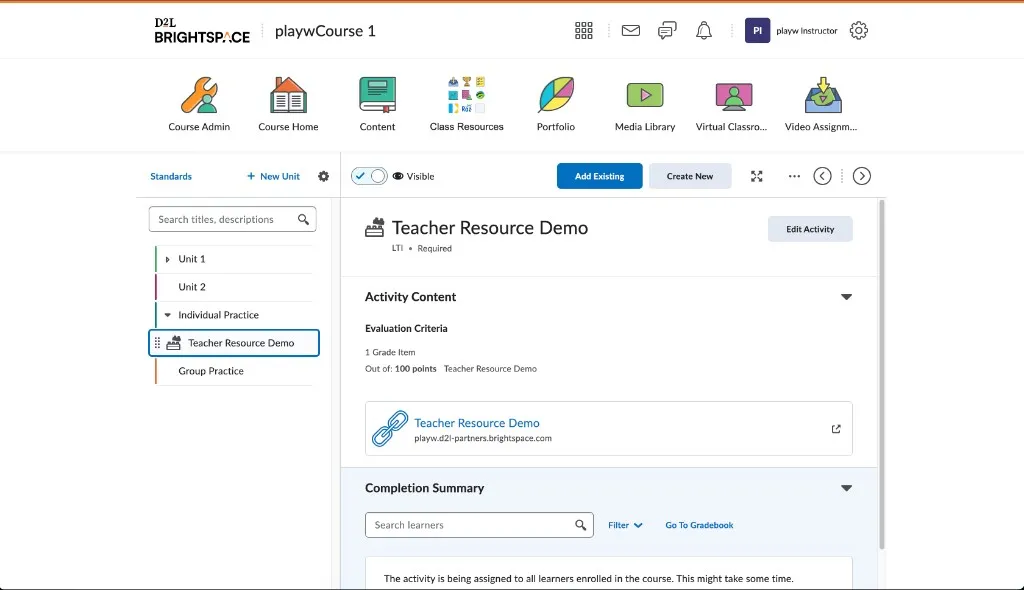Screen dimensions: 1024x590
Task: Open Class Resources icon grid
Action: point(466,95)
